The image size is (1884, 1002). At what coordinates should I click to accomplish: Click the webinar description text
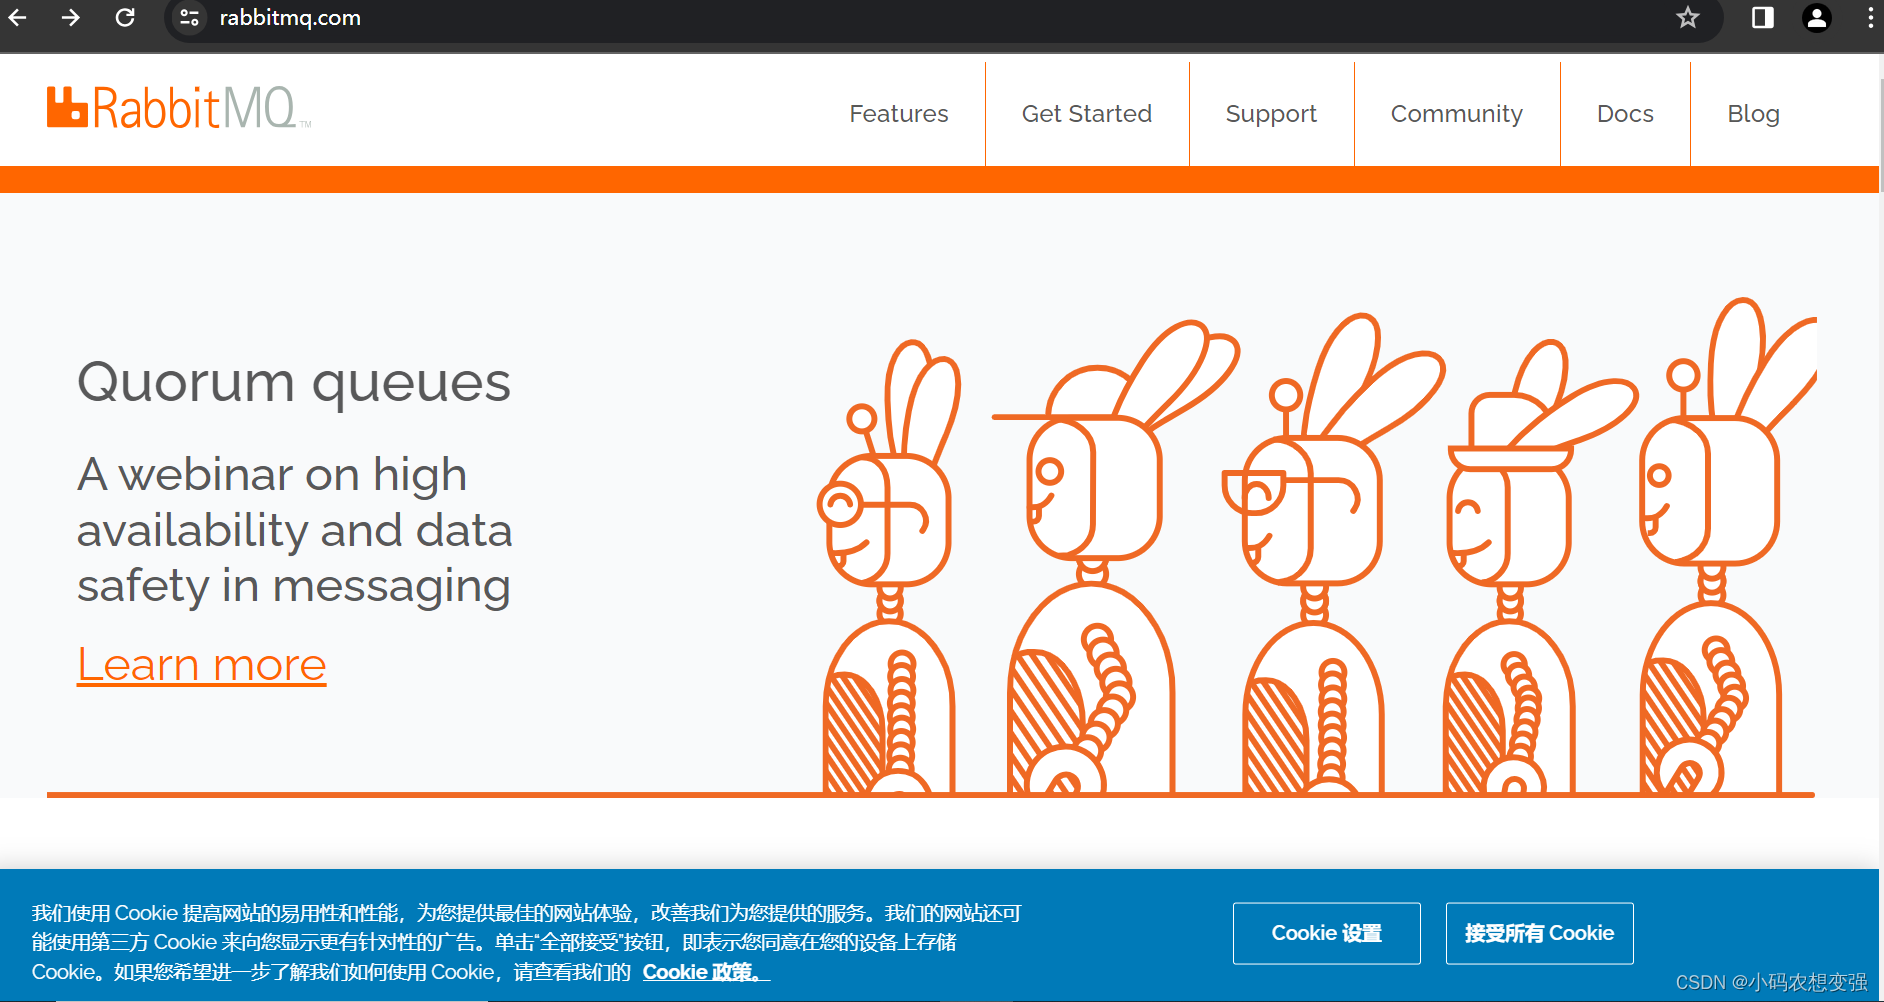click(295, 530)
